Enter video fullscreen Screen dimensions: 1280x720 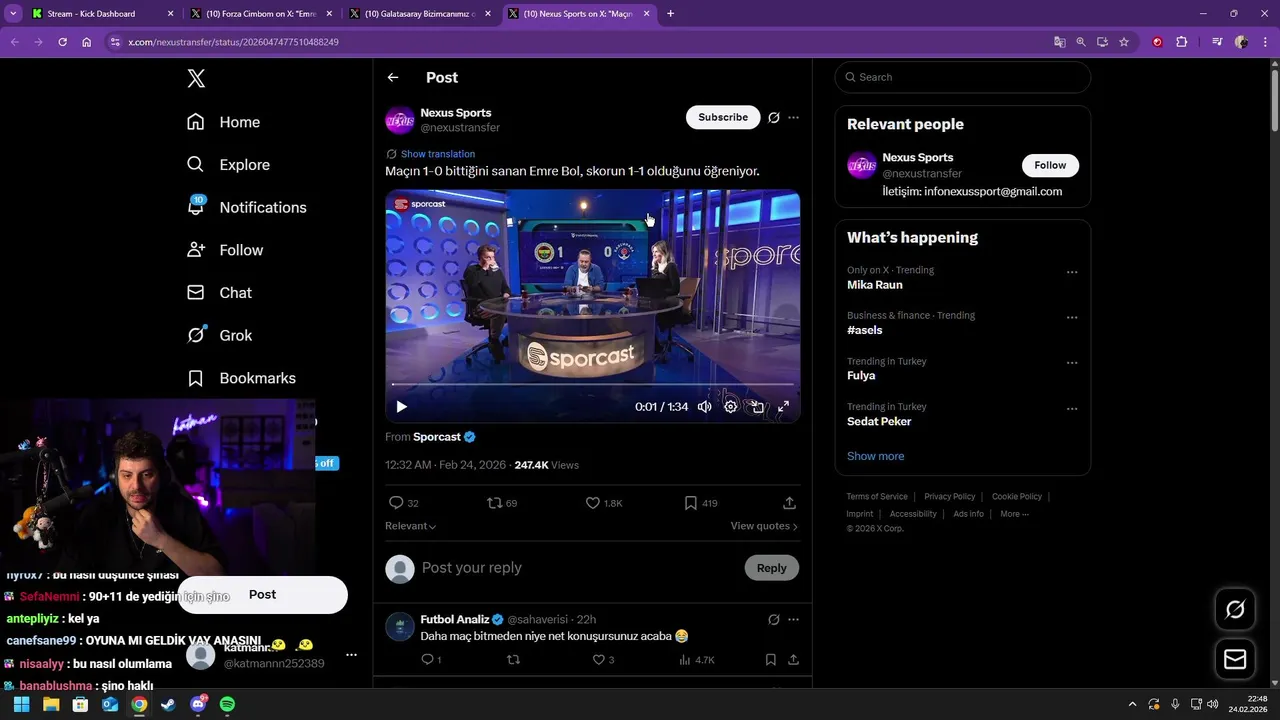pos(783,407)
